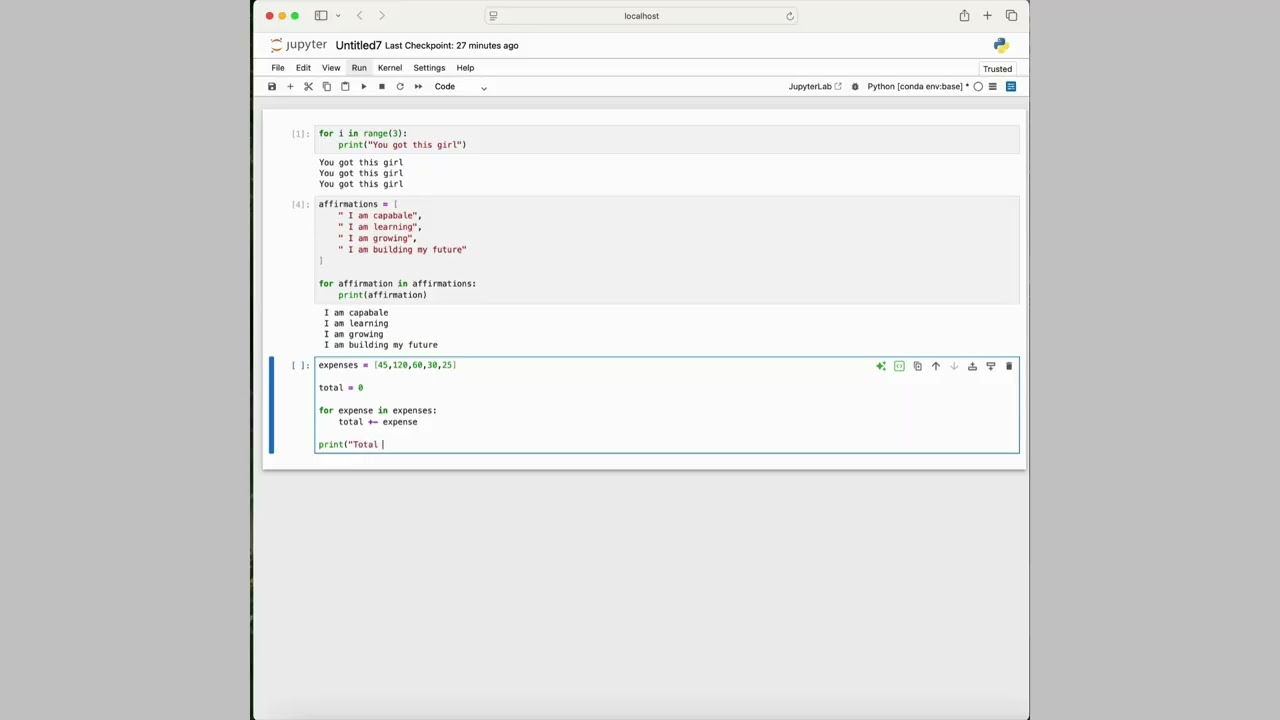Open the cell type Code dropdown

[x=460, y=87]
